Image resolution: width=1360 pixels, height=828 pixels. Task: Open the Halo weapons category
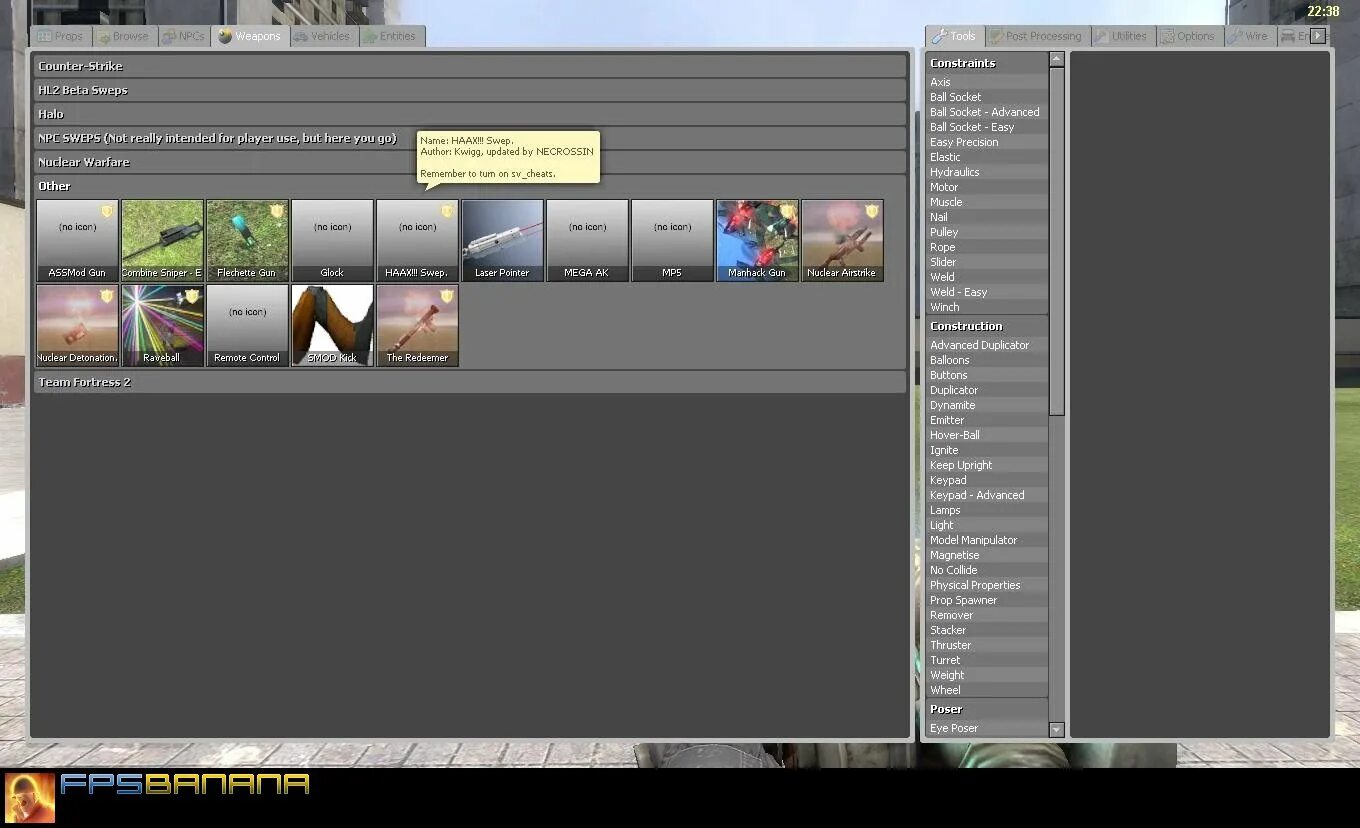click(x=470, y=114)
